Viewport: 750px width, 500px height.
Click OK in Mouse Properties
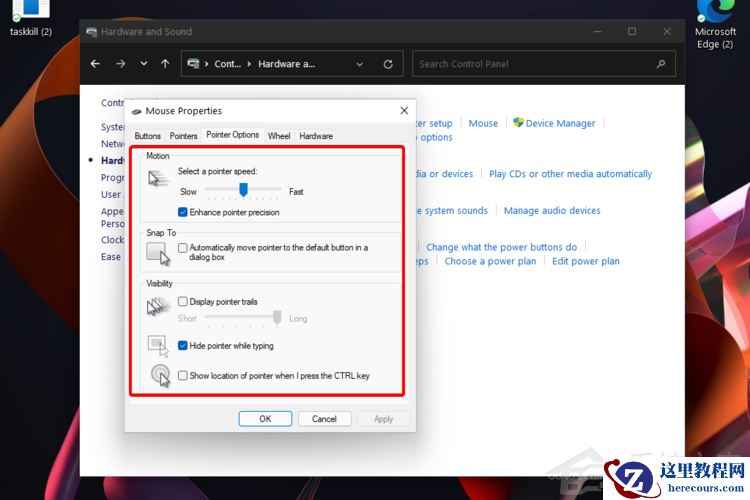pos(265,419)
